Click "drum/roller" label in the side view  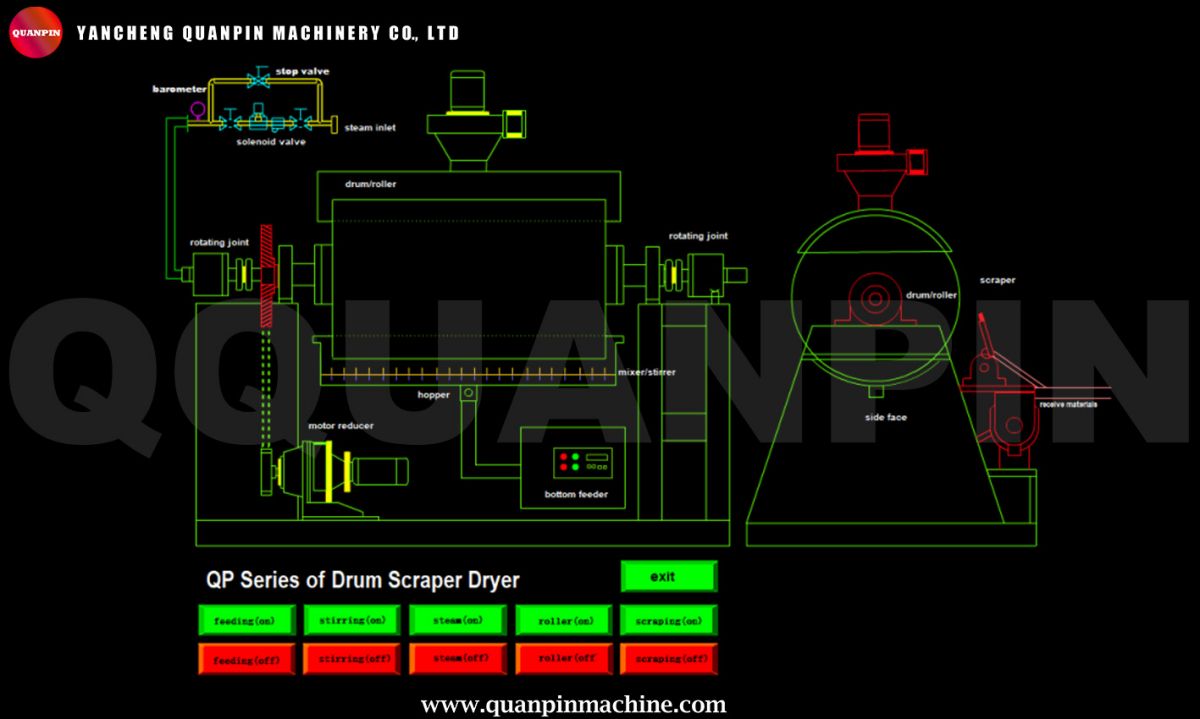tap(931, 295)
